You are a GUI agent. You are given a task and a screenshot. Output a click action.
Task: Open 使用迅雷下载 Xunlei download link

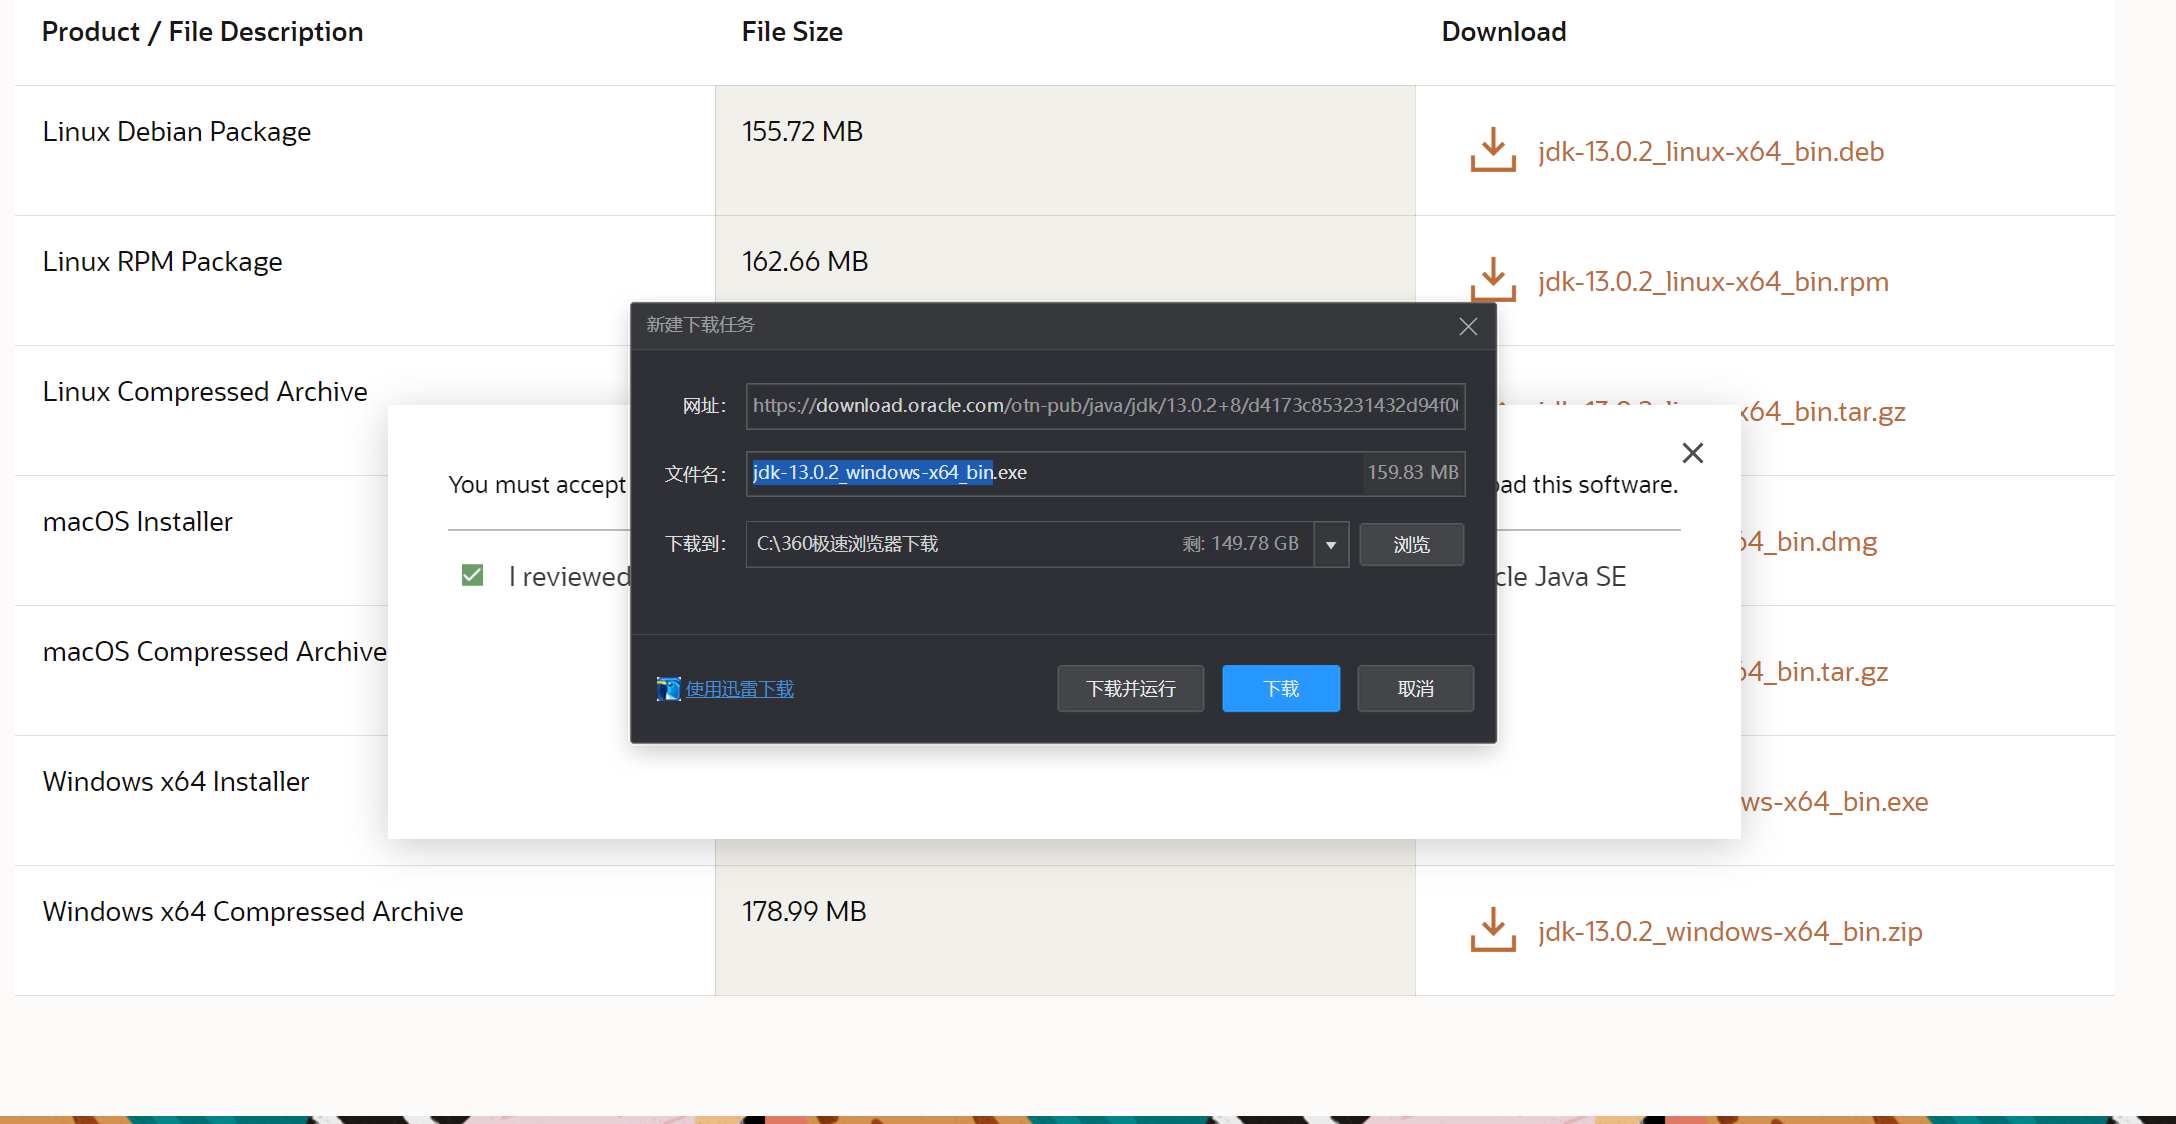point(740,689)
